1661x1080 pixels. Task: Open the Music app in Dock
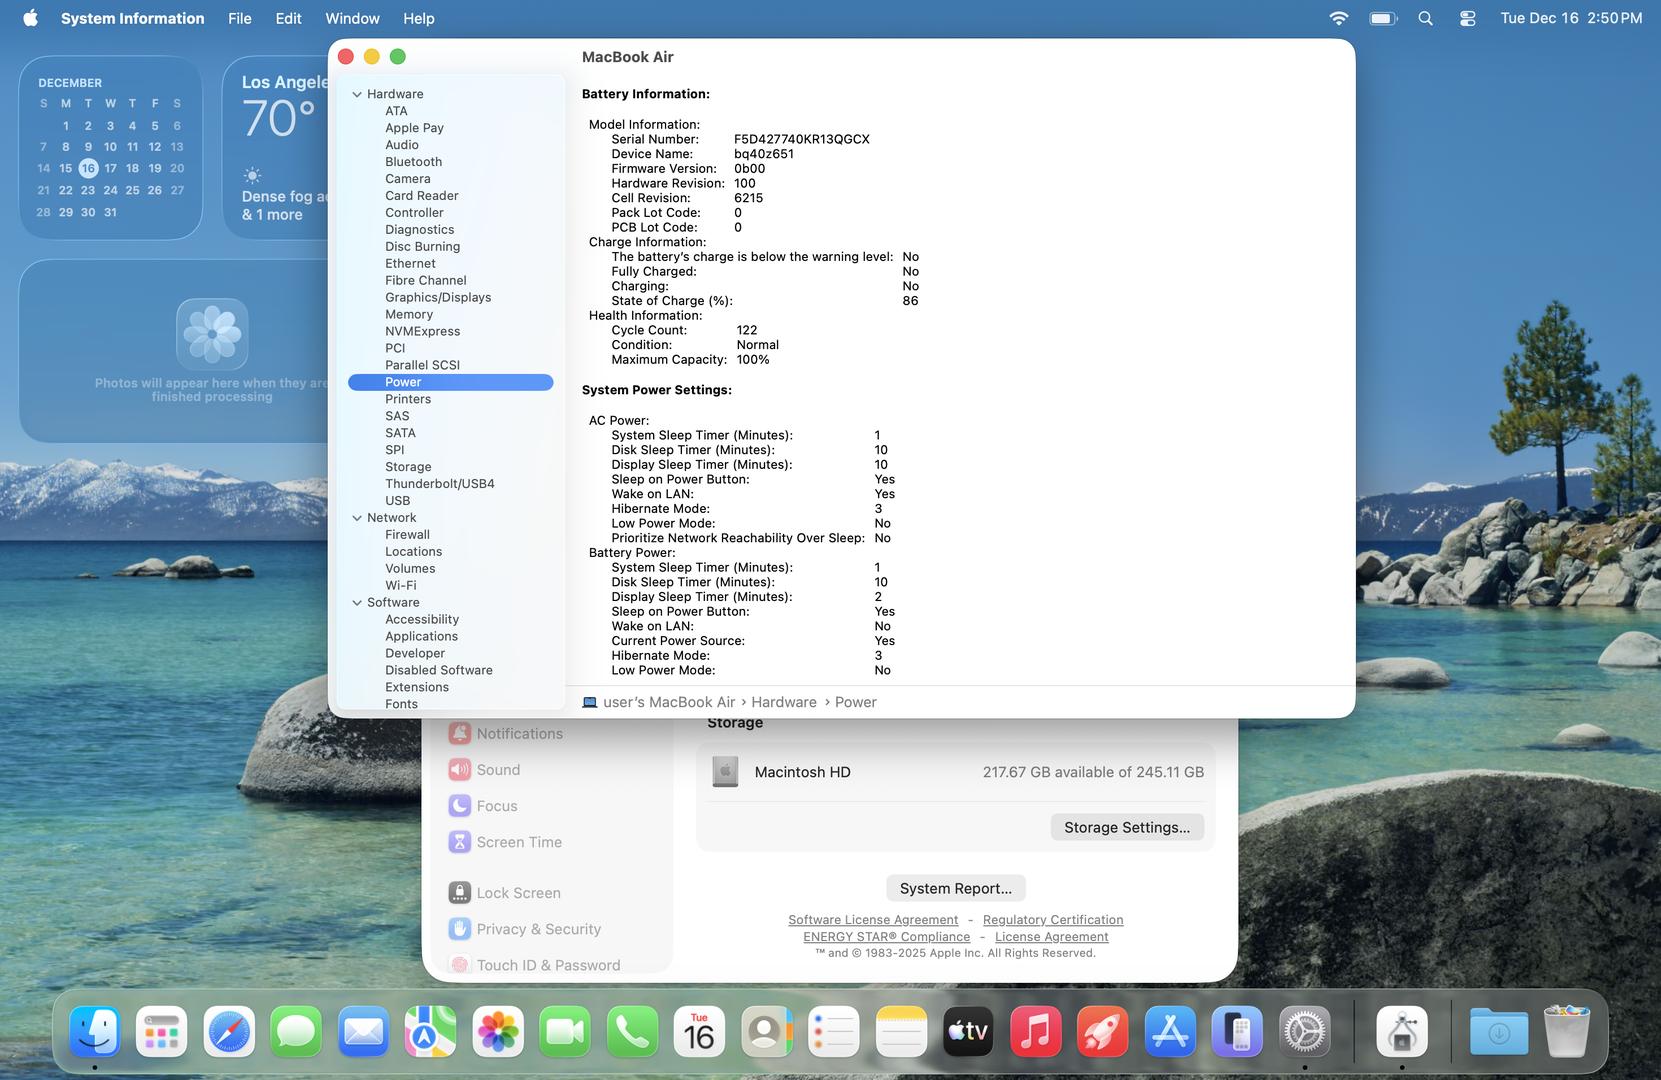(1035, 1032)
